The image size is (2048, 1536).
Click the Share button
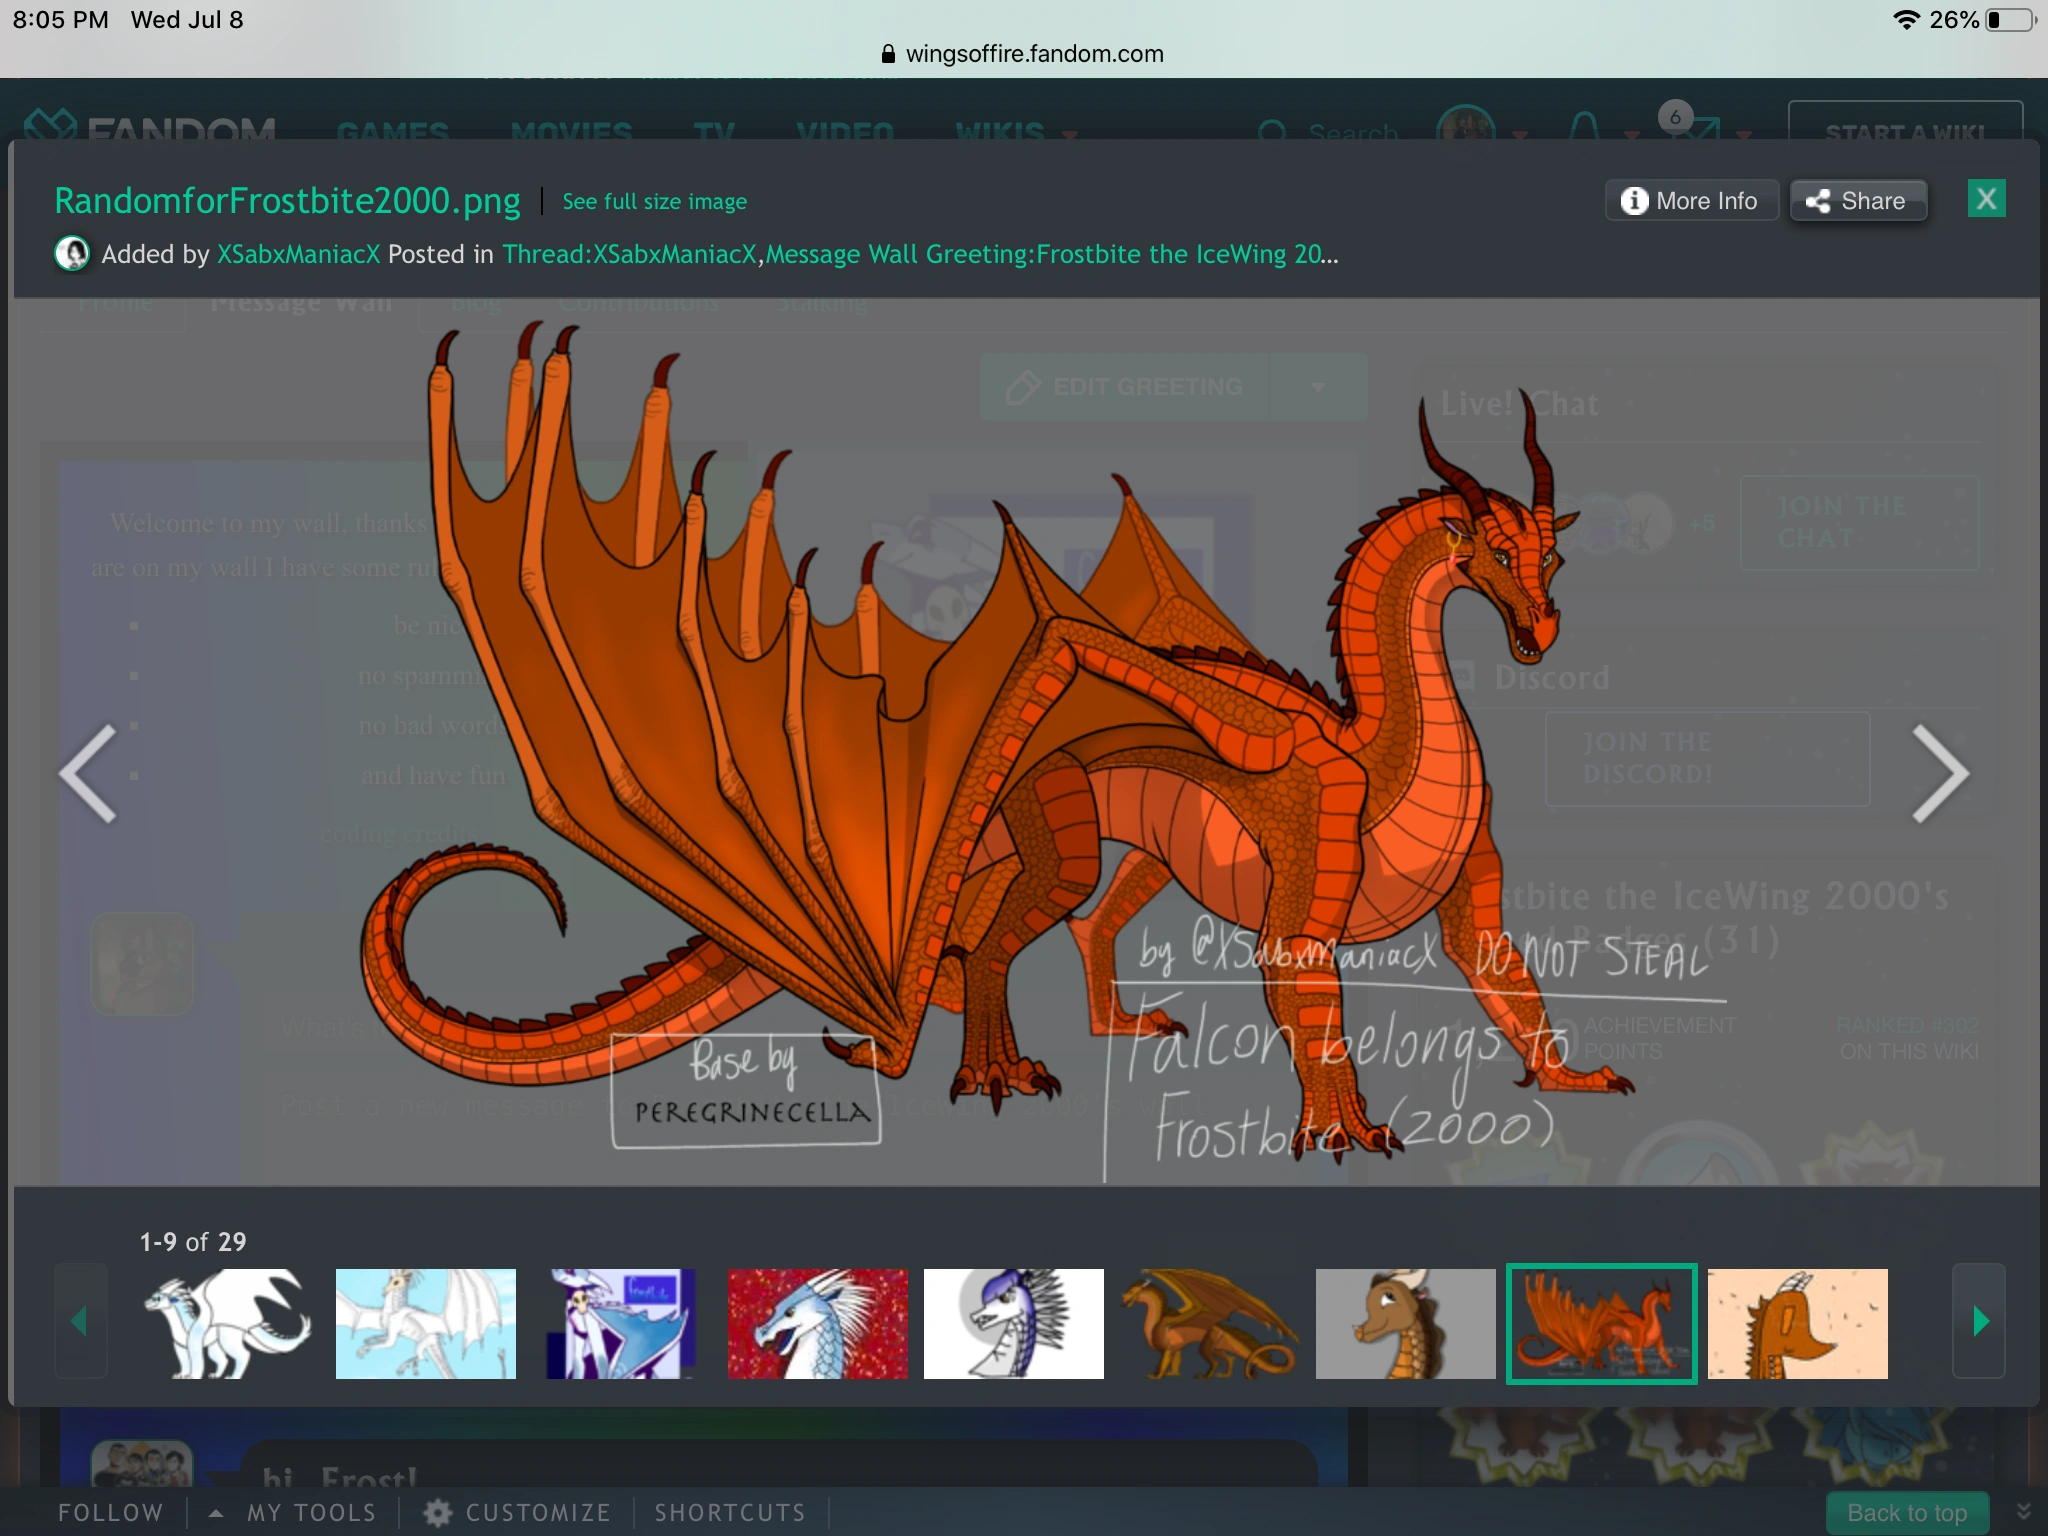[1858, 201]
